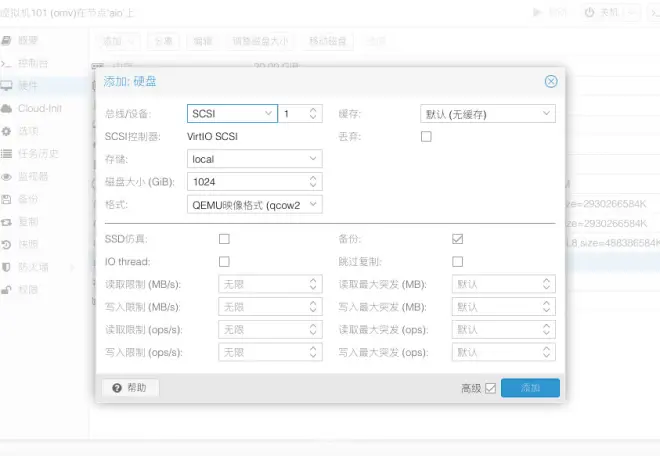Open 复制 replication icon in sidebar
The image size is (660, 456).
(6, 222)
